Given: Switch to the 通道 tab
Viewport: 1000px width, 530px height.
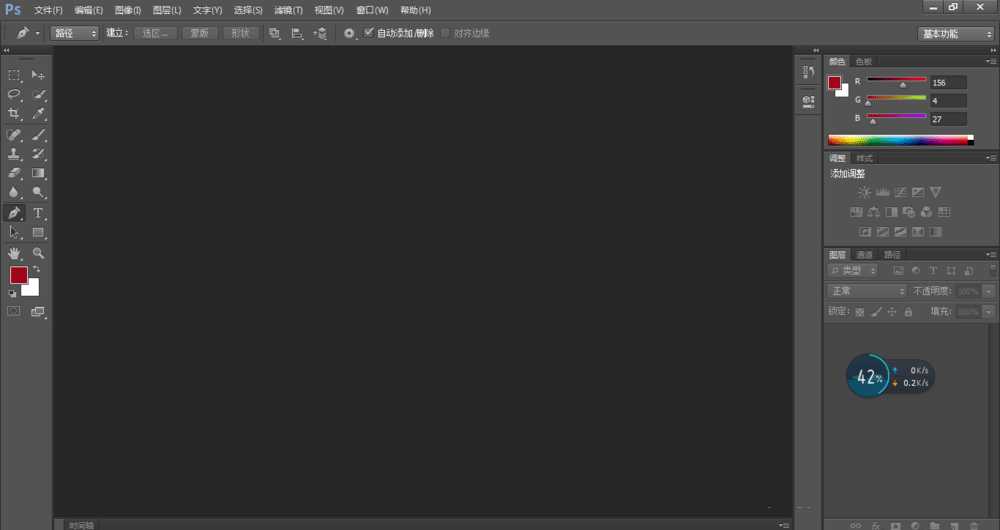Looking at the screenshot, I should pyautogui.click(x=864, y=255).
